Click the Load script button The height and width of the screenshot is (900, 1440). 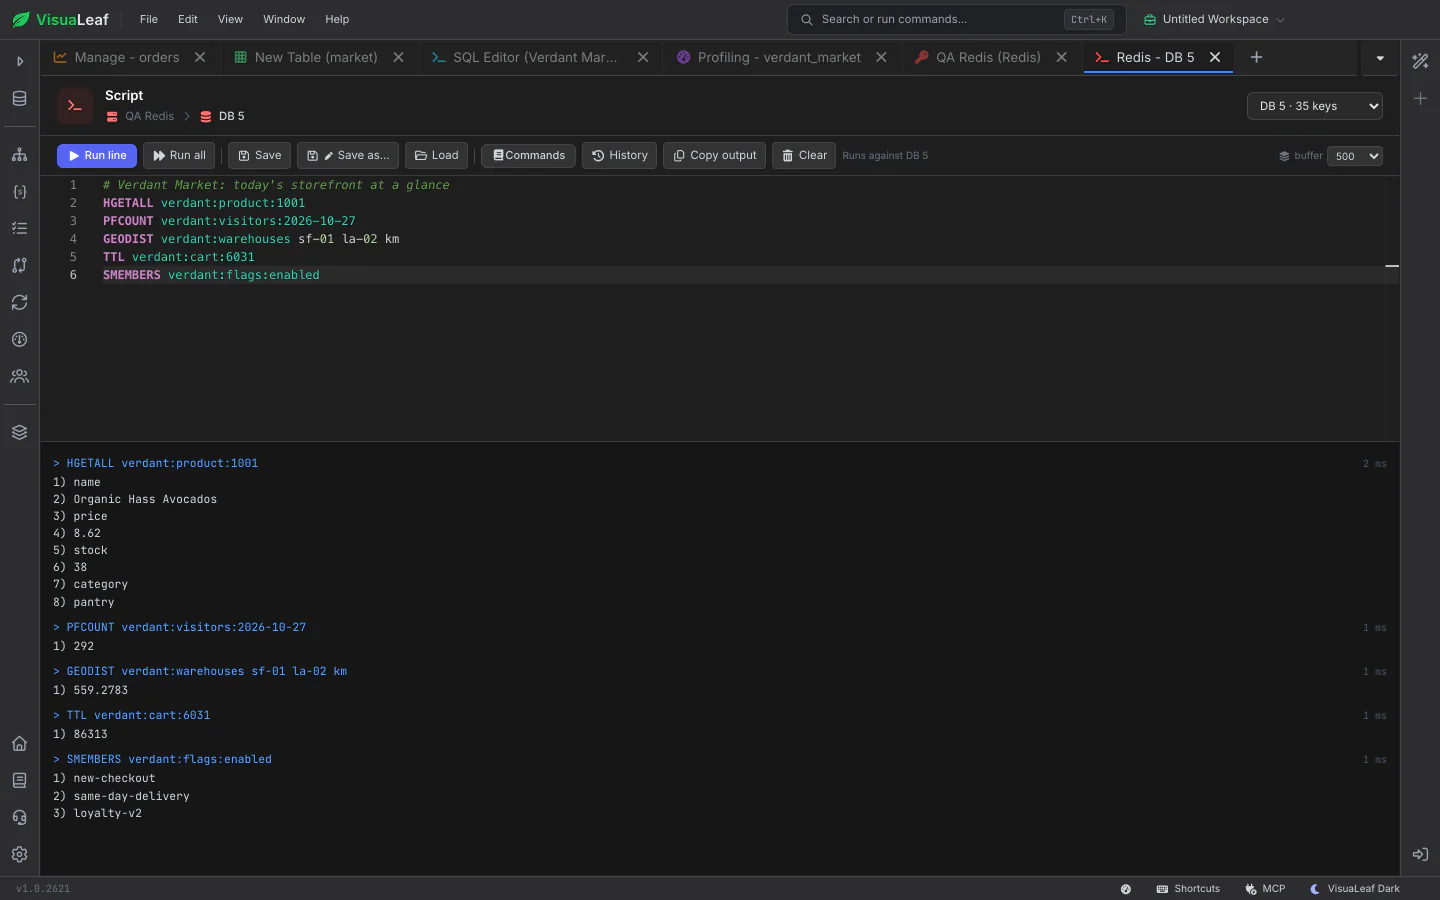tap(436, 155)
